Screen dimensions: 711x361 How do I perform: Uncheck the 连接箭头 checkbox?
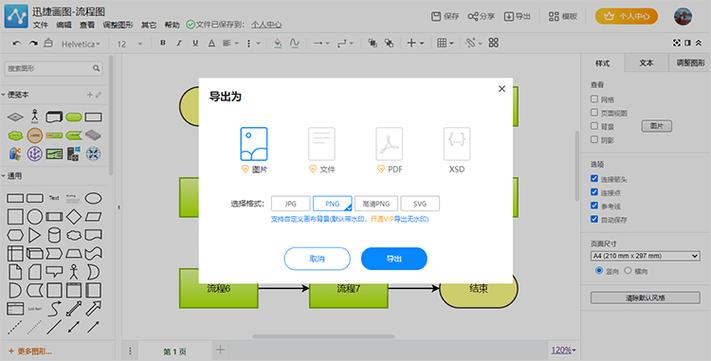(x=594, y=179)
